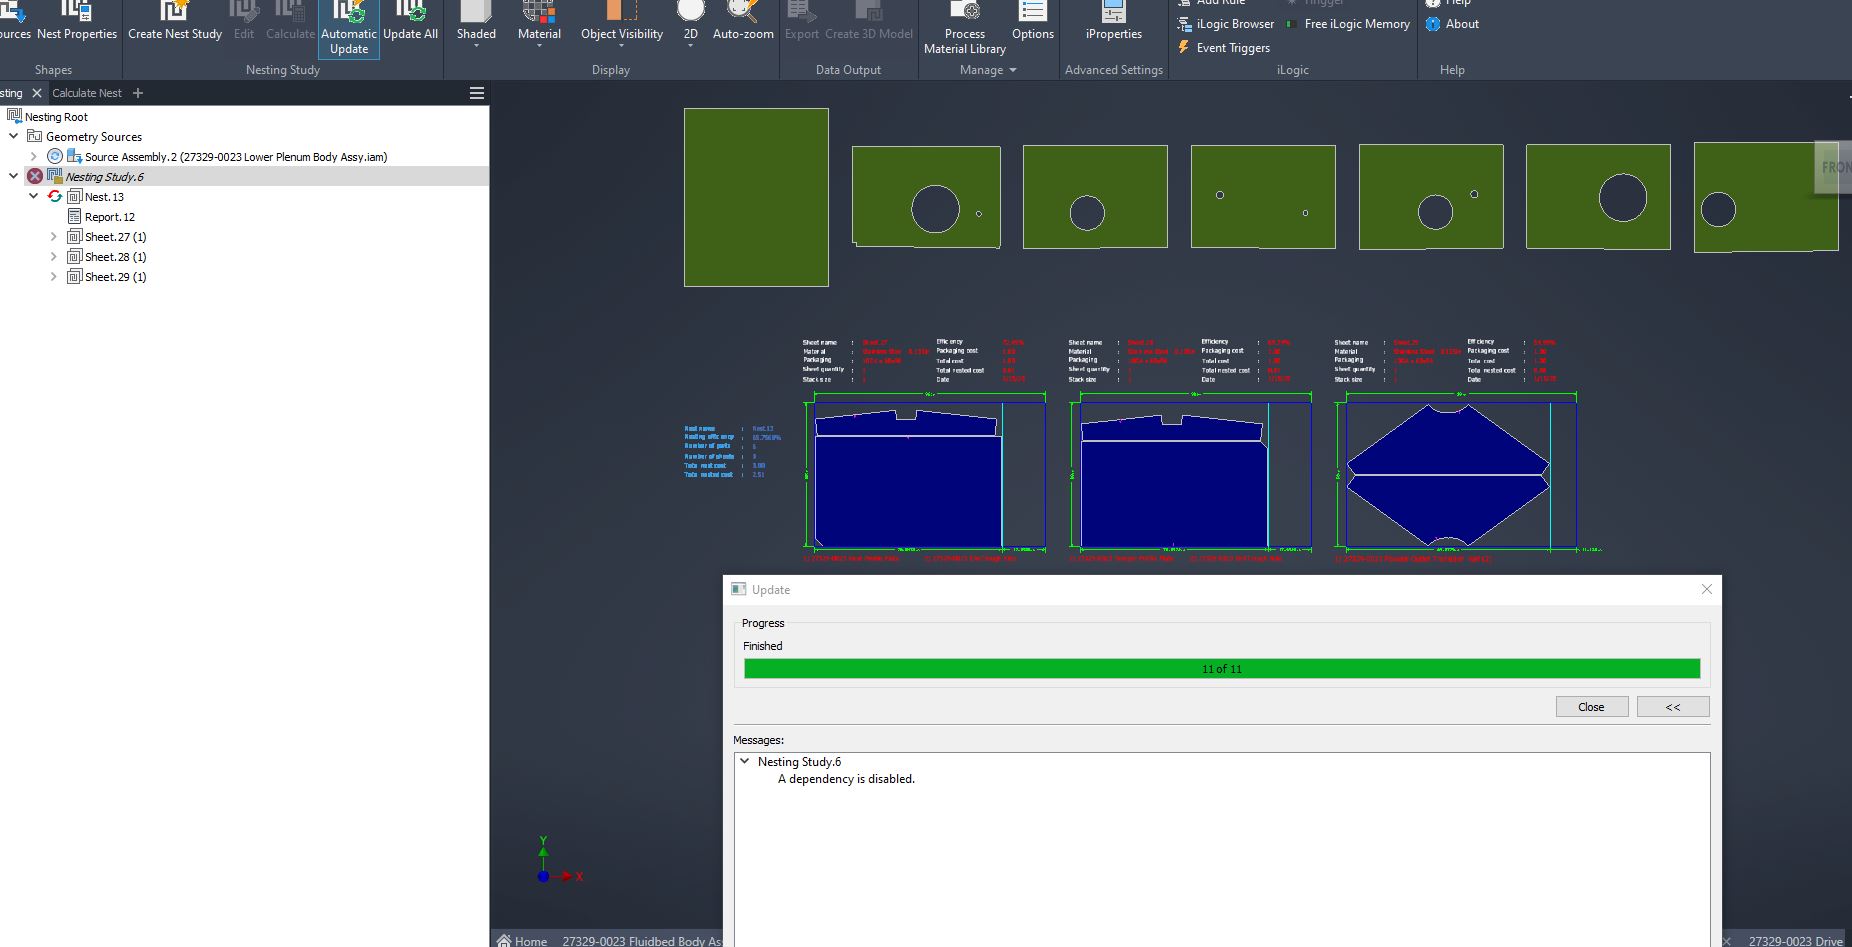The height and width of the screenshot is (947, 1852).
Task: Expand Sheet.27 (1) tree node
Action: pos(54,237)
